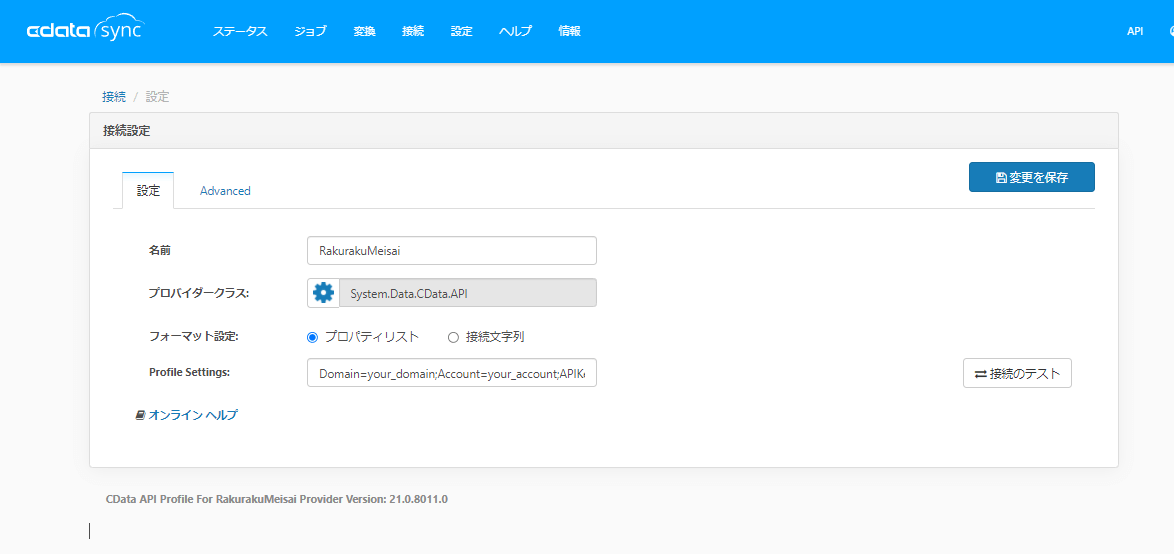The width and height of the screenshot is (1174, 554).
Task: Go to the 変換 page
Action: click(x=365, y=31)
